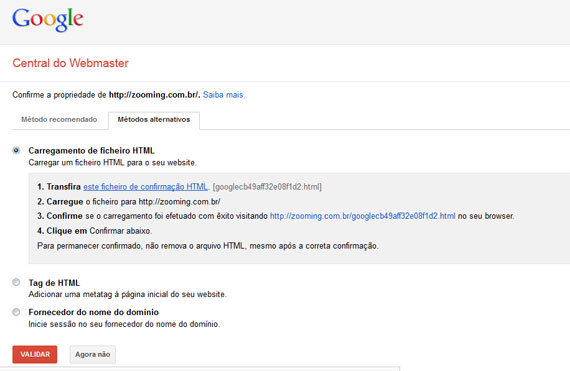Click 'Para permanecer confirmado' note text
This screenshot has height=371, width=570.
[x=208, y=246]
